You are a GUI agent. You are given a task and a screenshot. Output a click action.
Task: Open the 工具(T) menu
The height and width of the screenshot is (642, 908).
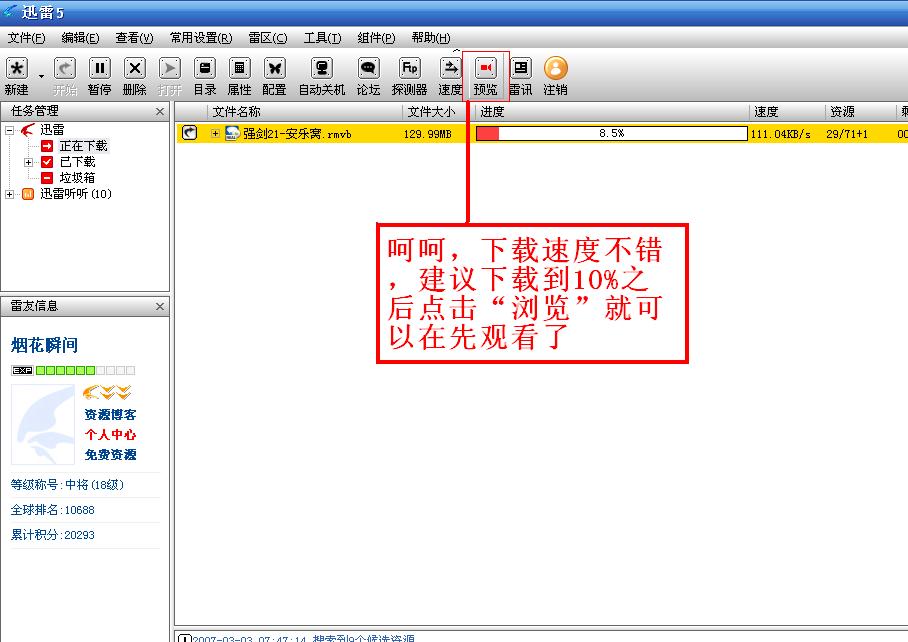point(322,38)
